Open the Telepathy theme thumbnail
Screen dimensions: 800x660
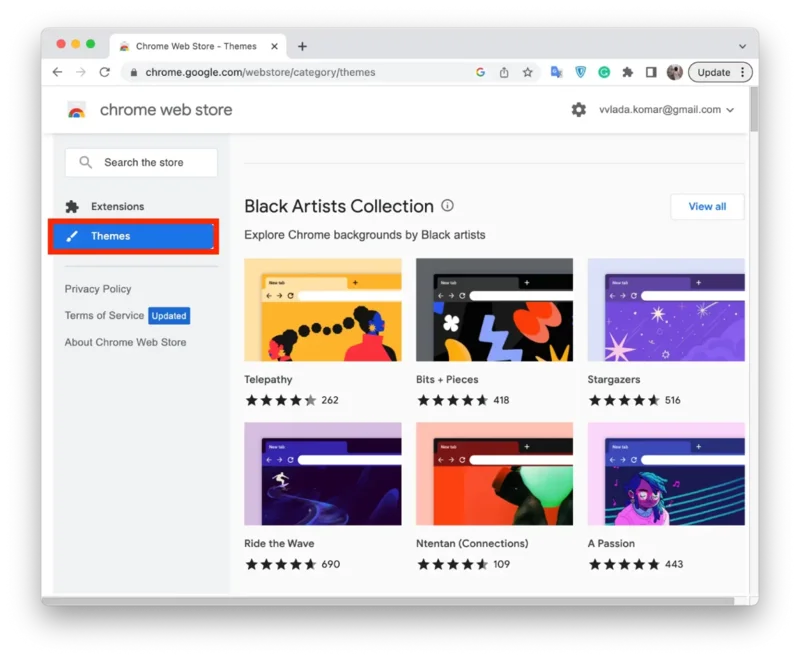[x=323, y=310]
